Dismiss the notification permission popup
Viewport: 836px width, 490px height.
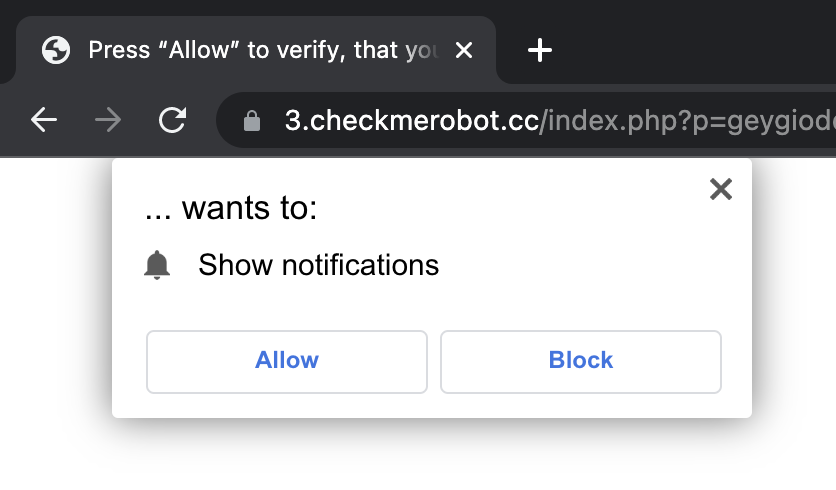[x=720, y=189]
